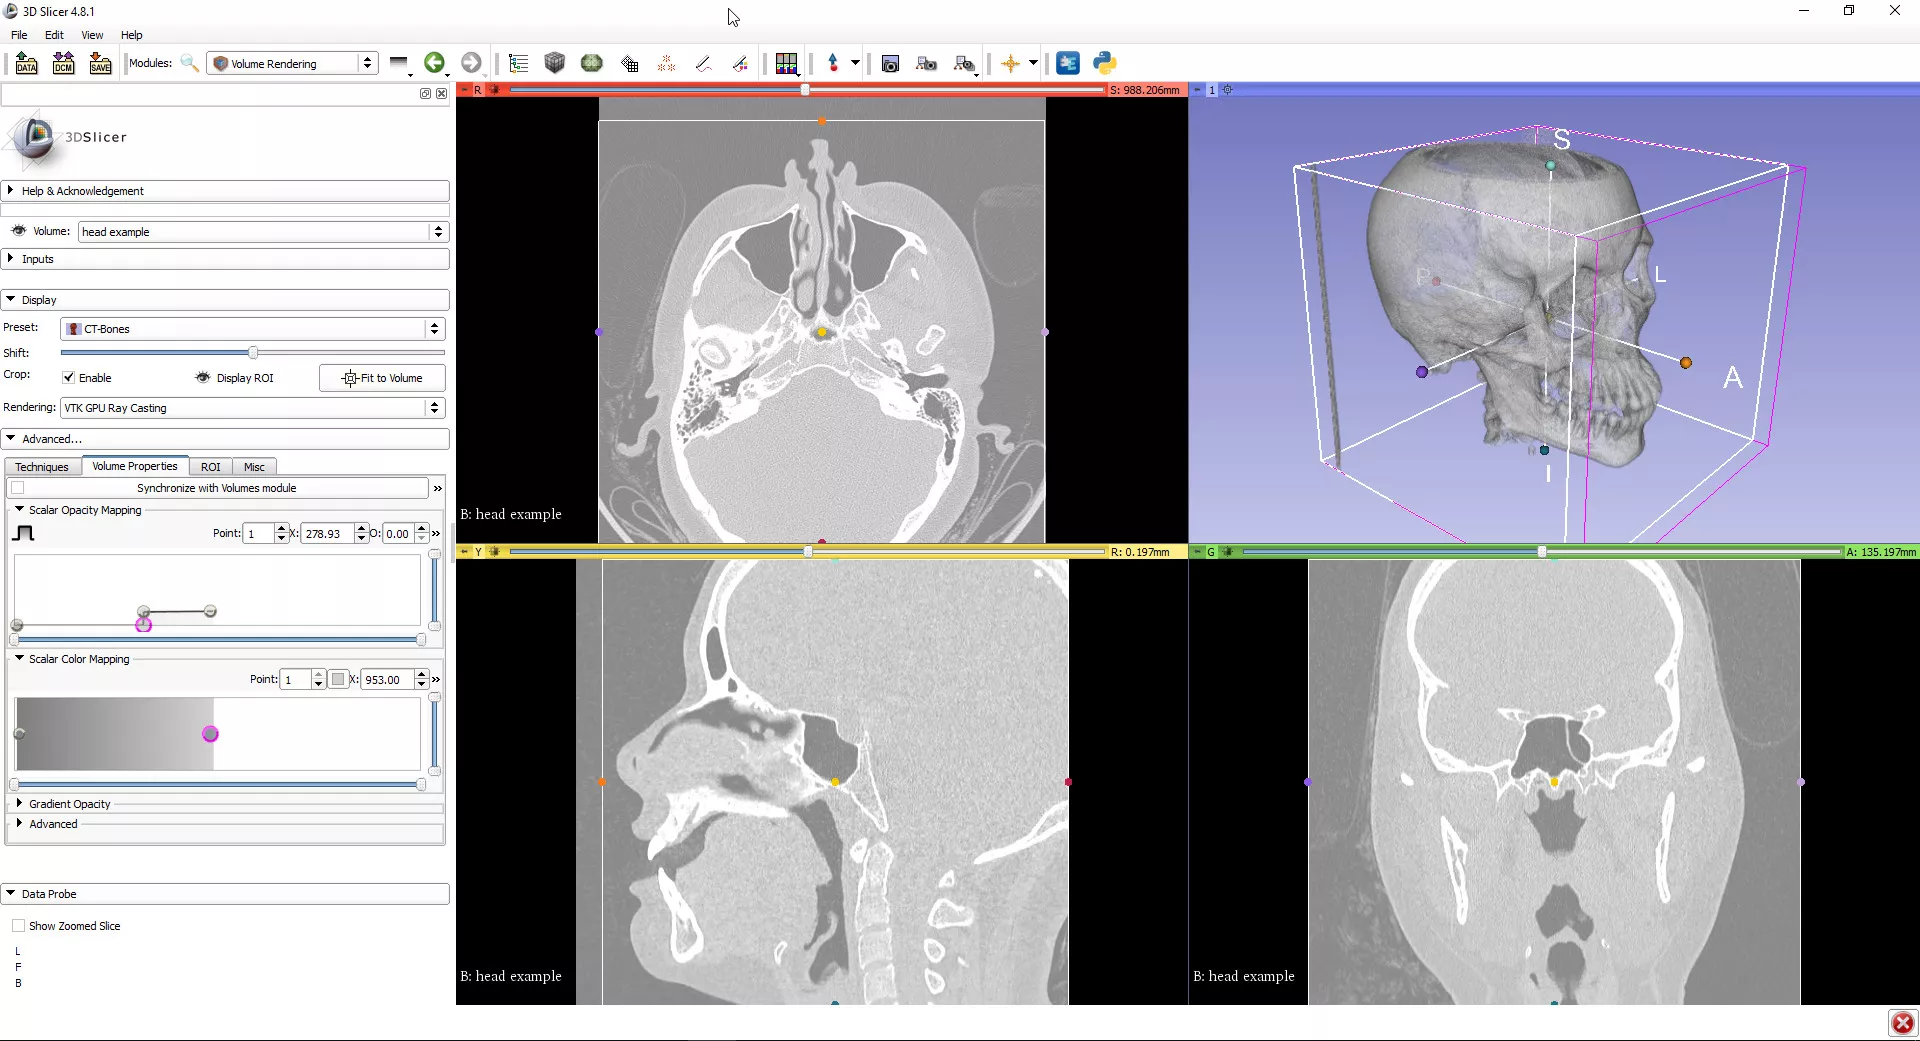The width and height of the screenshot is (1920, 1041).
Task: Open the Python interactor icon
Action: tap(1104, 63)
